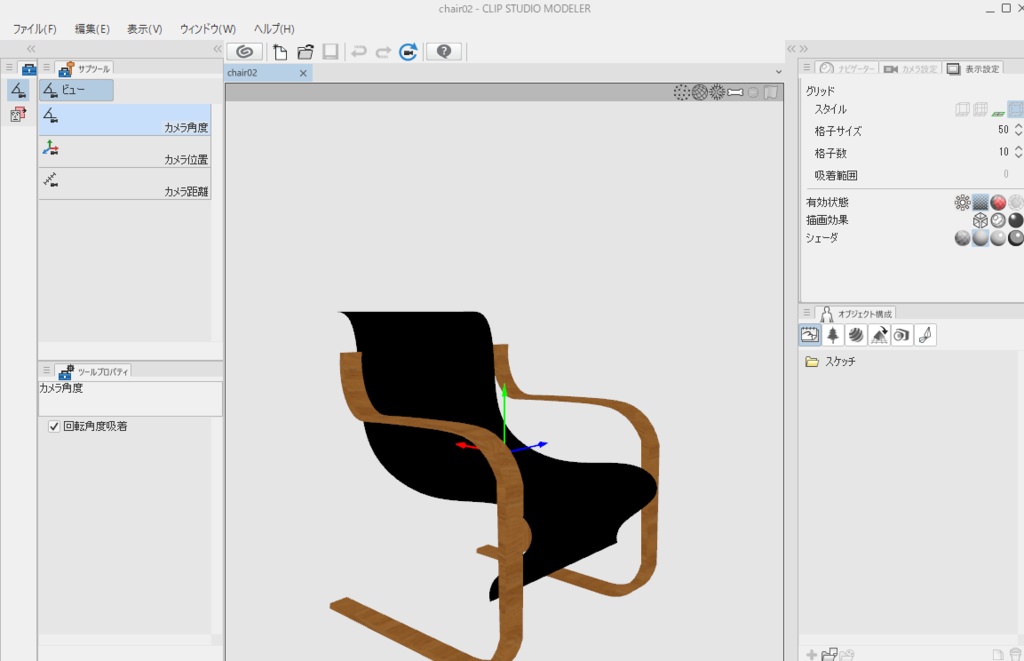Increase the 格子サイズ value
The width and height of the screenshot is (1024, 661).
click(1018, 125)
